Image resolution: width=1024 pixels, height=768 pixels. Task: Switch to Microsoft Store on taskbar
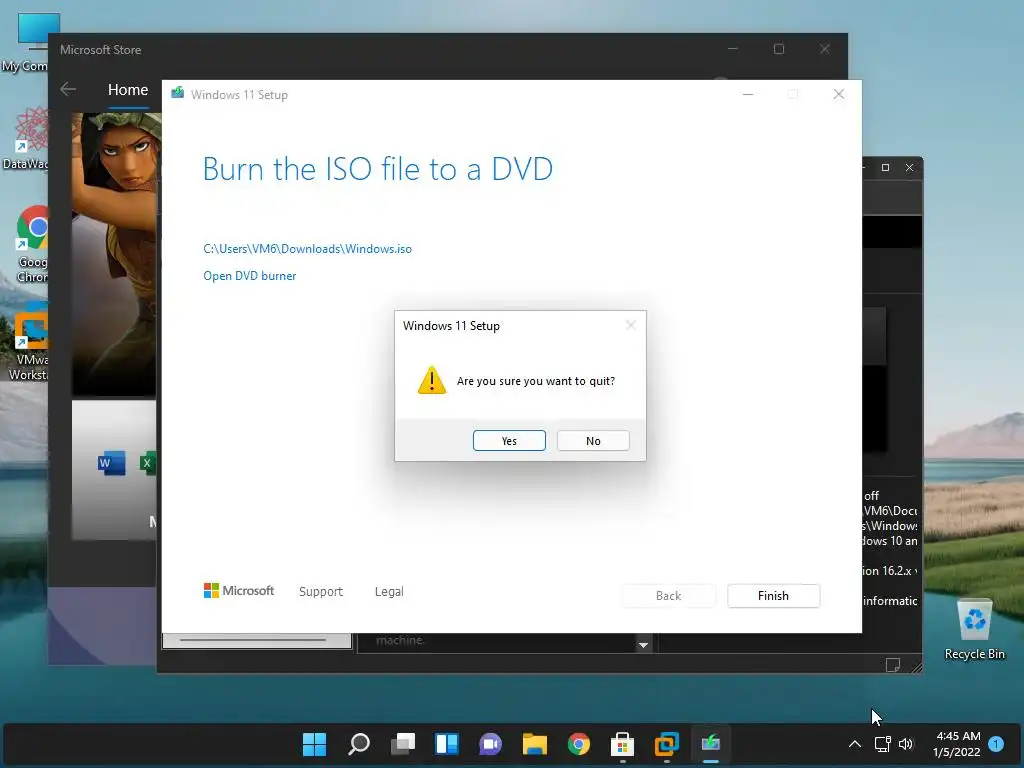(x=622, y=744)
